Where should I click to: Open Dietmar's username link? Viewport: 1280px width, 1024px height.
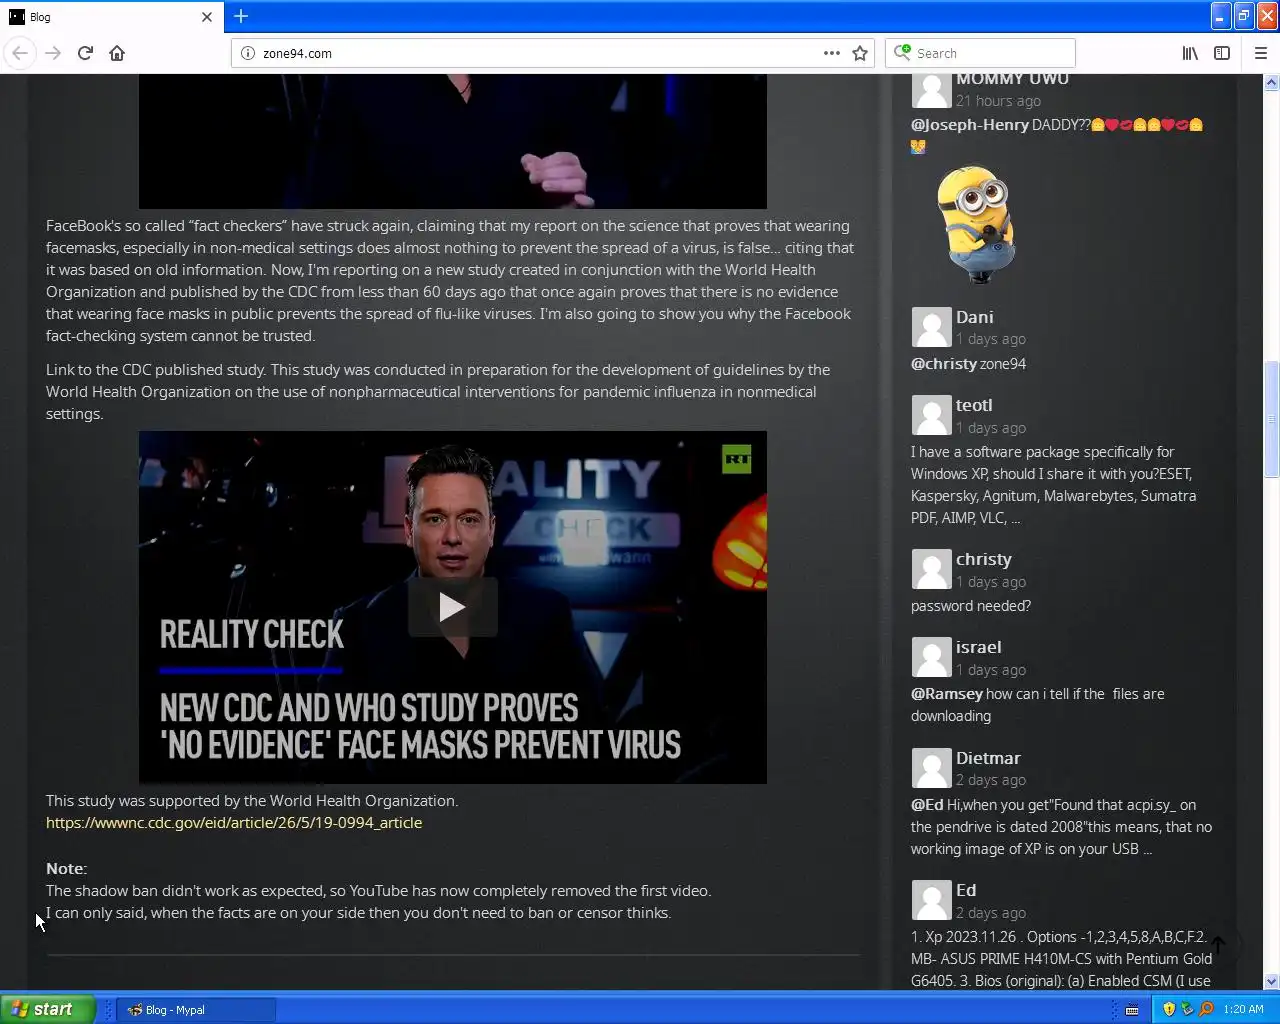(x=988, y=758)
